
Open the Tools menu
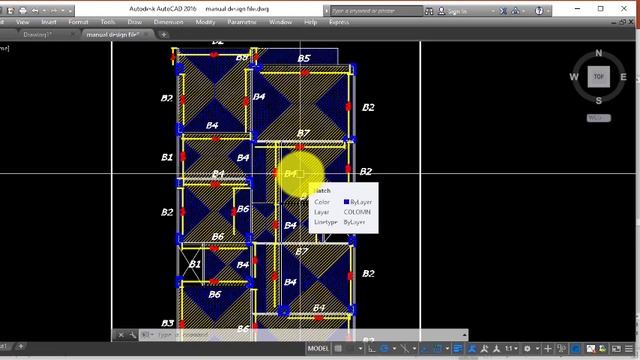(108, 22)
